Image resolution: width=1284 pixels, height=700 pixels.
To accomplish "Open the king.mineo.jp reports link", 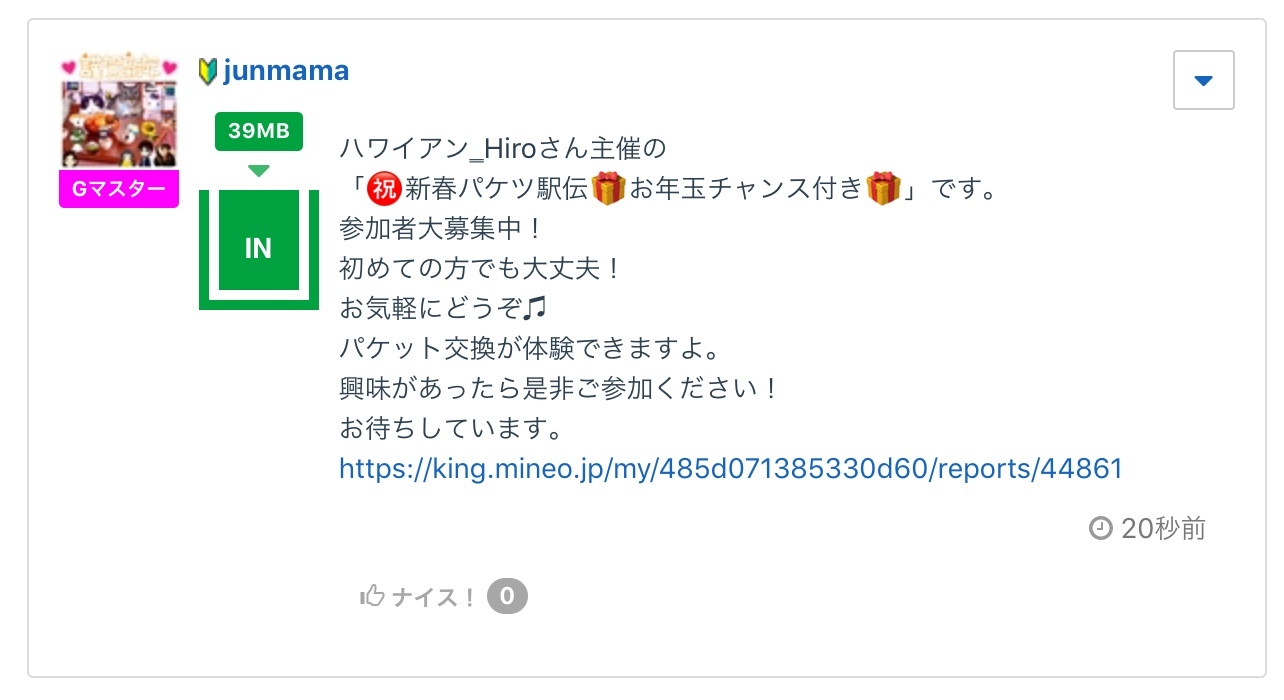I will (x=730, y=468).
